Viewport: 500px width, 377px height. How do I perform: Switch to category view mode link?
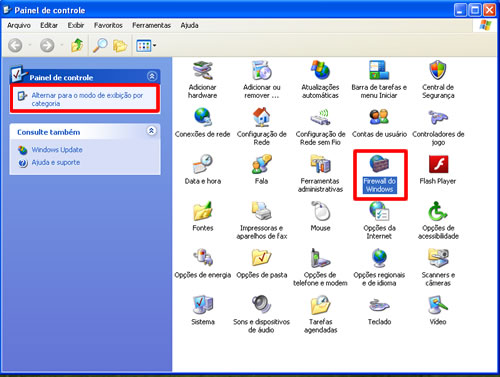coord(87,99)
